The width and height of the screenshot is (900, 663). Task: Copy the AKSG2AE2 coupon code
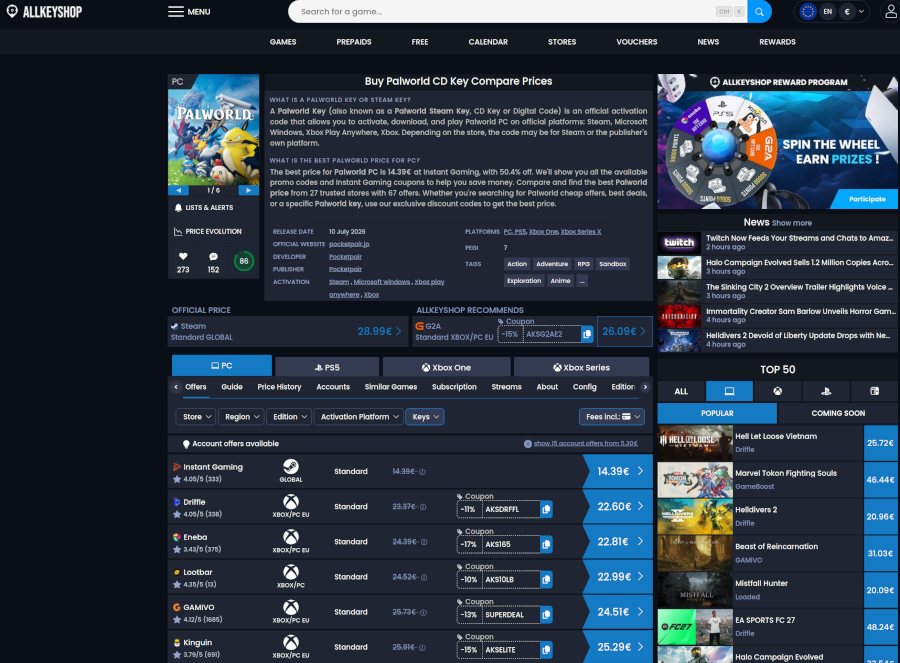click(x=587, y=334)
